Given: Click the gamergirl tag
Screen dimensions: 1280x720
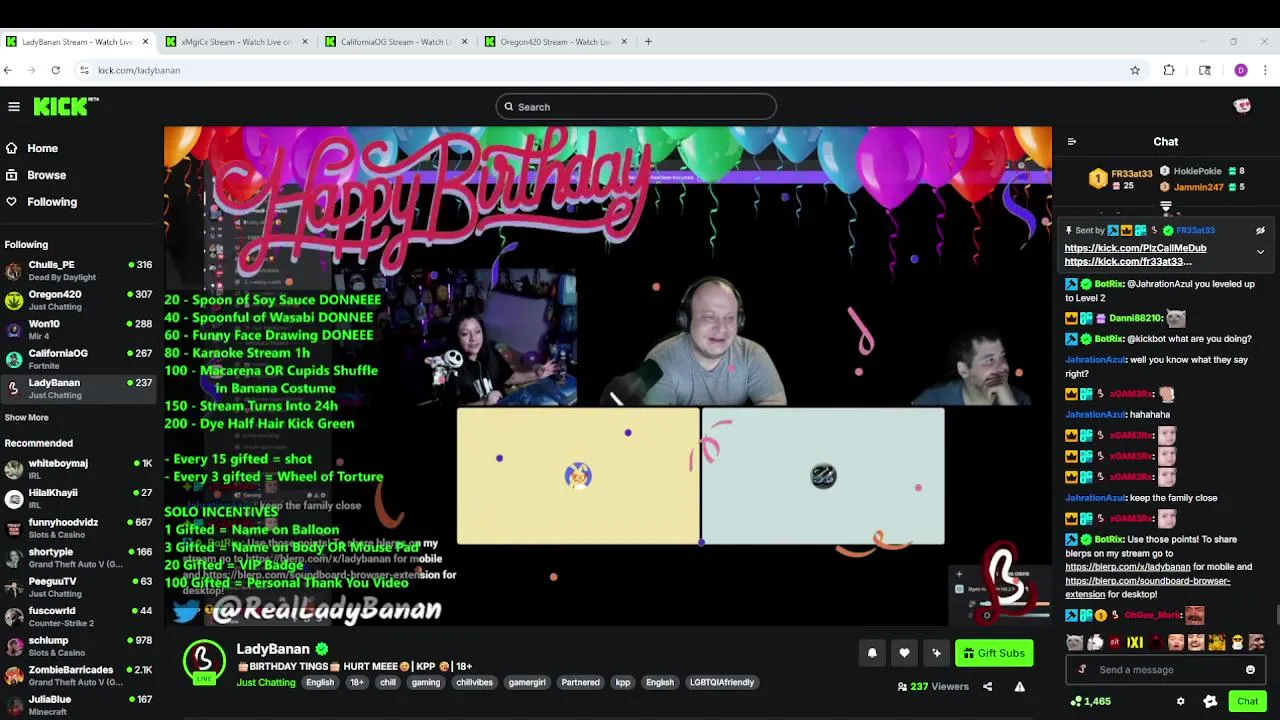Looking at the screenshot, I should pyautogui.click(x=527, y=683).
